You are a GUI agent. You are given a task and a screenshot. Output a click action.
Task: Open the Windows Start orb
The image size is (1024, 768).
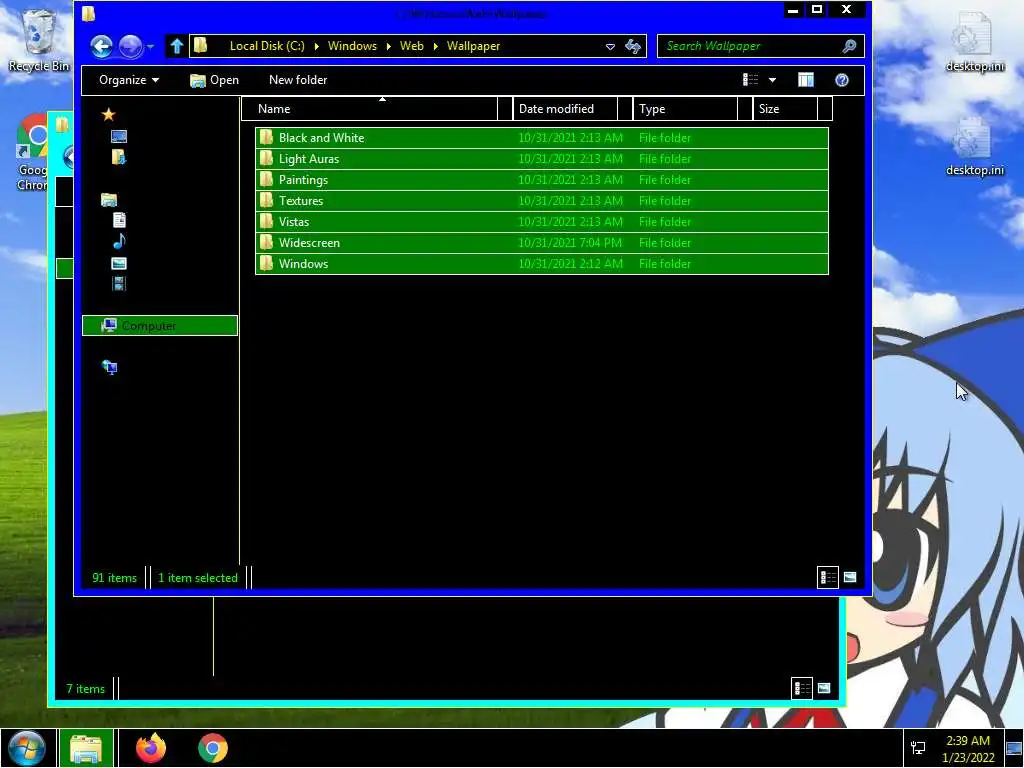[x=27, y=748]
